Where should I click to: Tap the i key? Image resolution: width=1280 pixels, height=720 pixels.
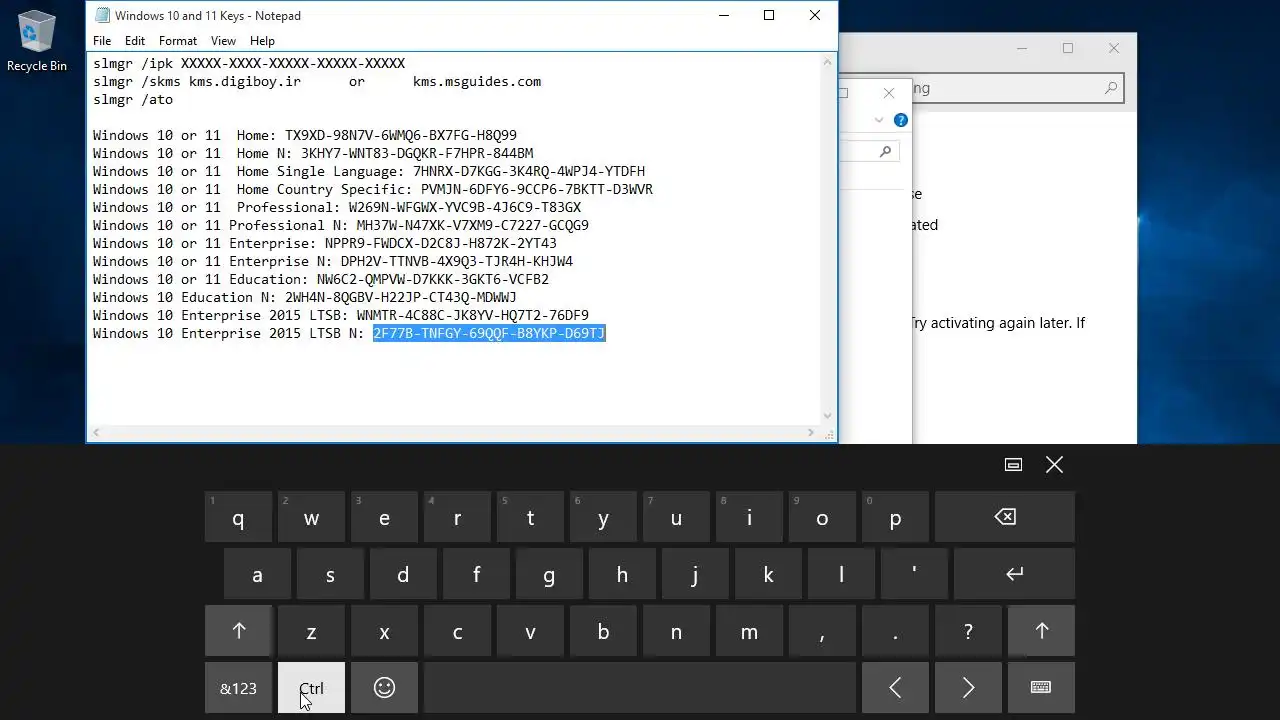pos(749,517)
